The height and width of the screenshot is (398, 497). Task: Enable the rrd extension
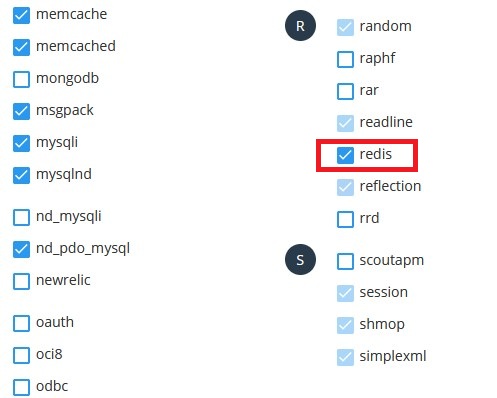(x=345, y=219)
